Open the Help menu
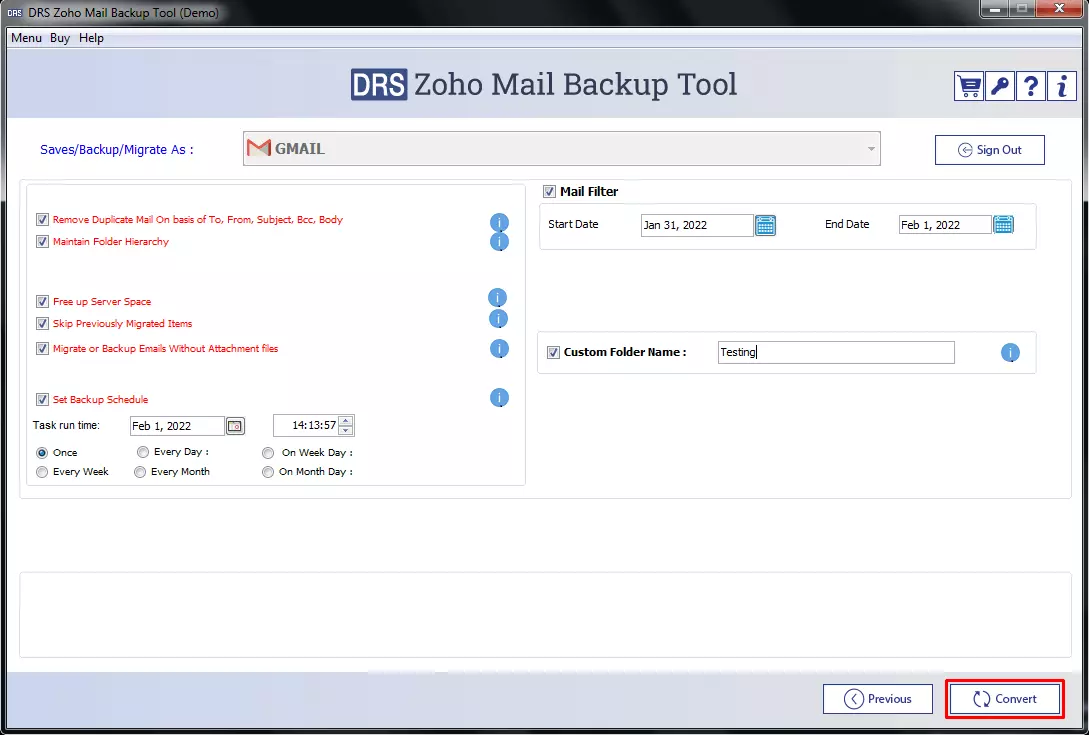The width and height of the screenshot is (1089, 735). point(91,38)
